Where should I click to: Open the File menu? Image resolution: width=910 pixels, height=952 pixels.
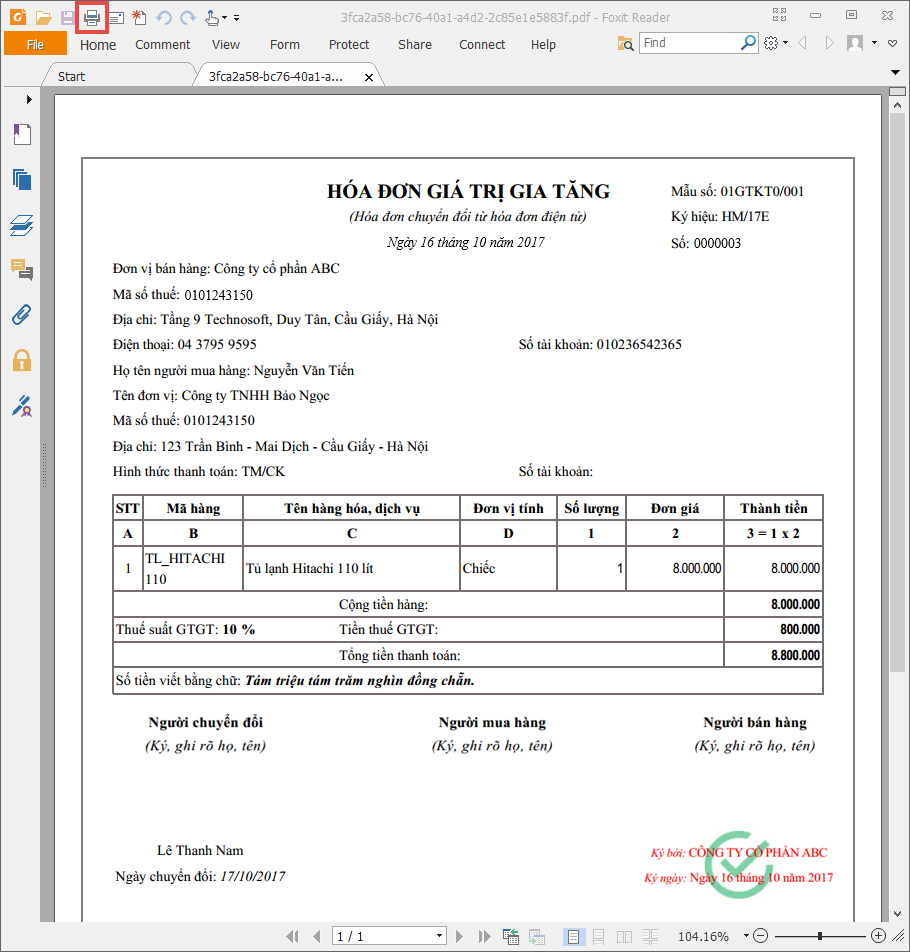(x=35, y=44)
